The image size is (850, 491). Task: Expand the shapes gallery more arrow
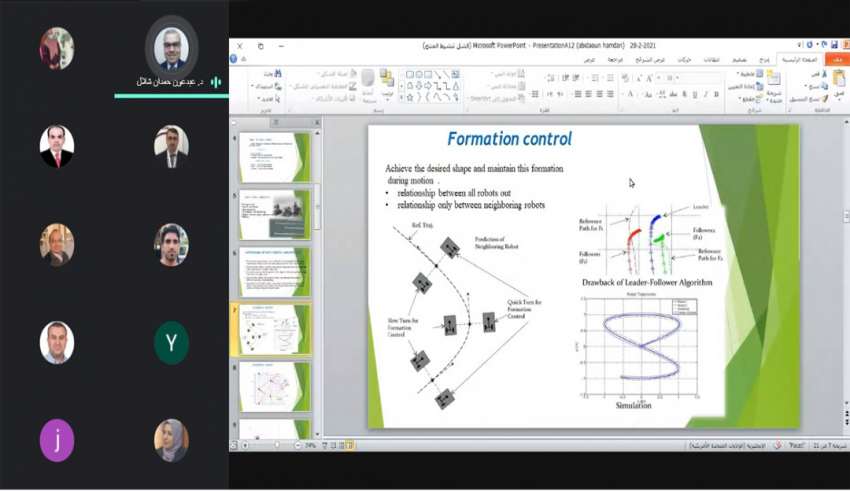click(x=402, y=98)
